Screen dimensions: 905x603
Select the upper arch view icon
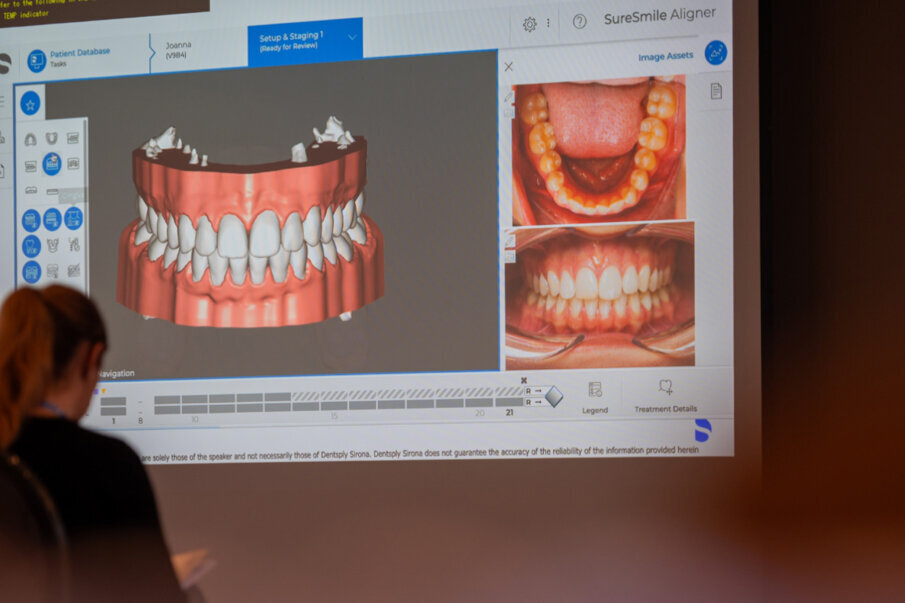coord(31,139)
